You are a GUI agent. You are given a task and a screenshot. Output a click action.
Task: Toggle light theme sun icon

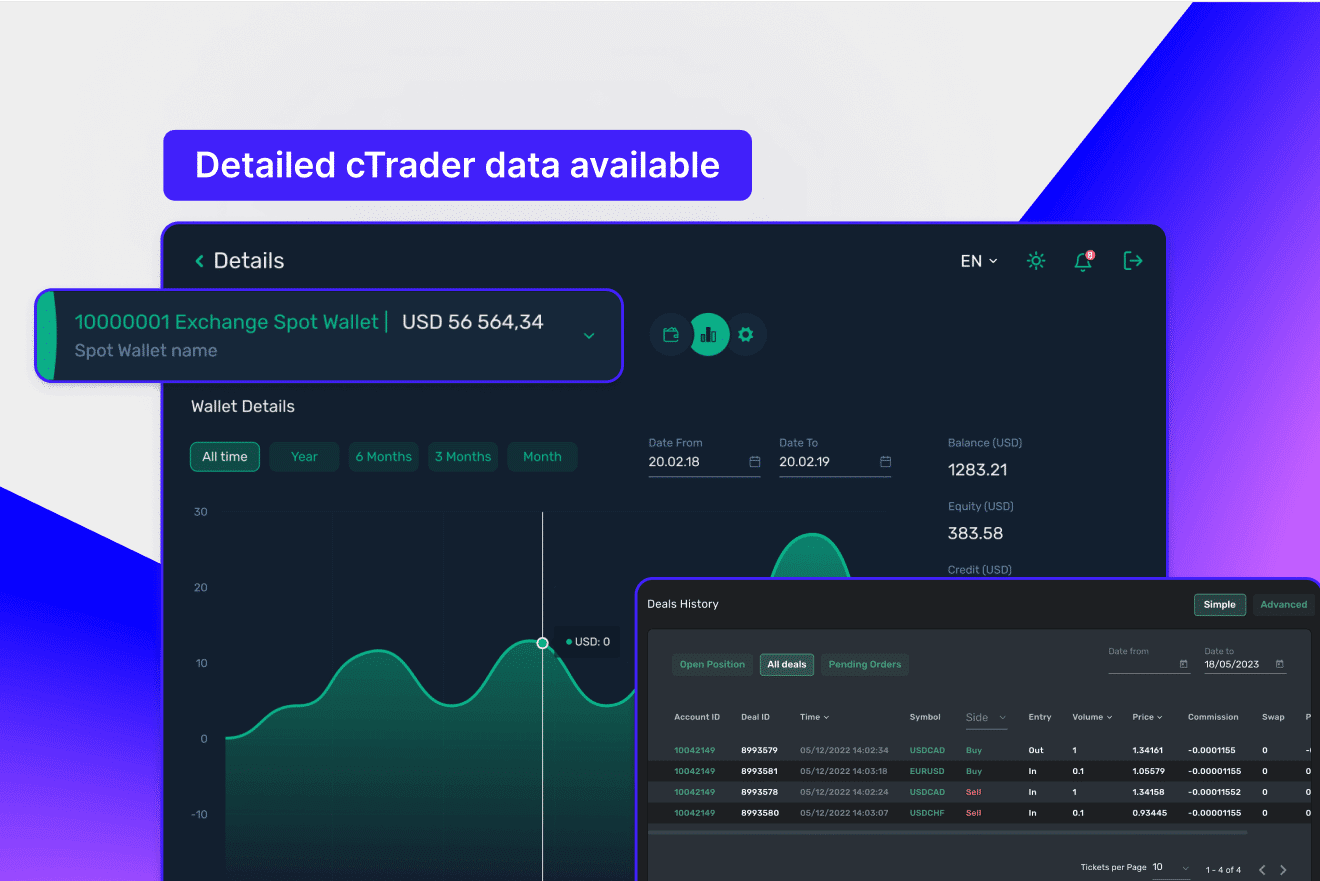tap(1036, 261)
